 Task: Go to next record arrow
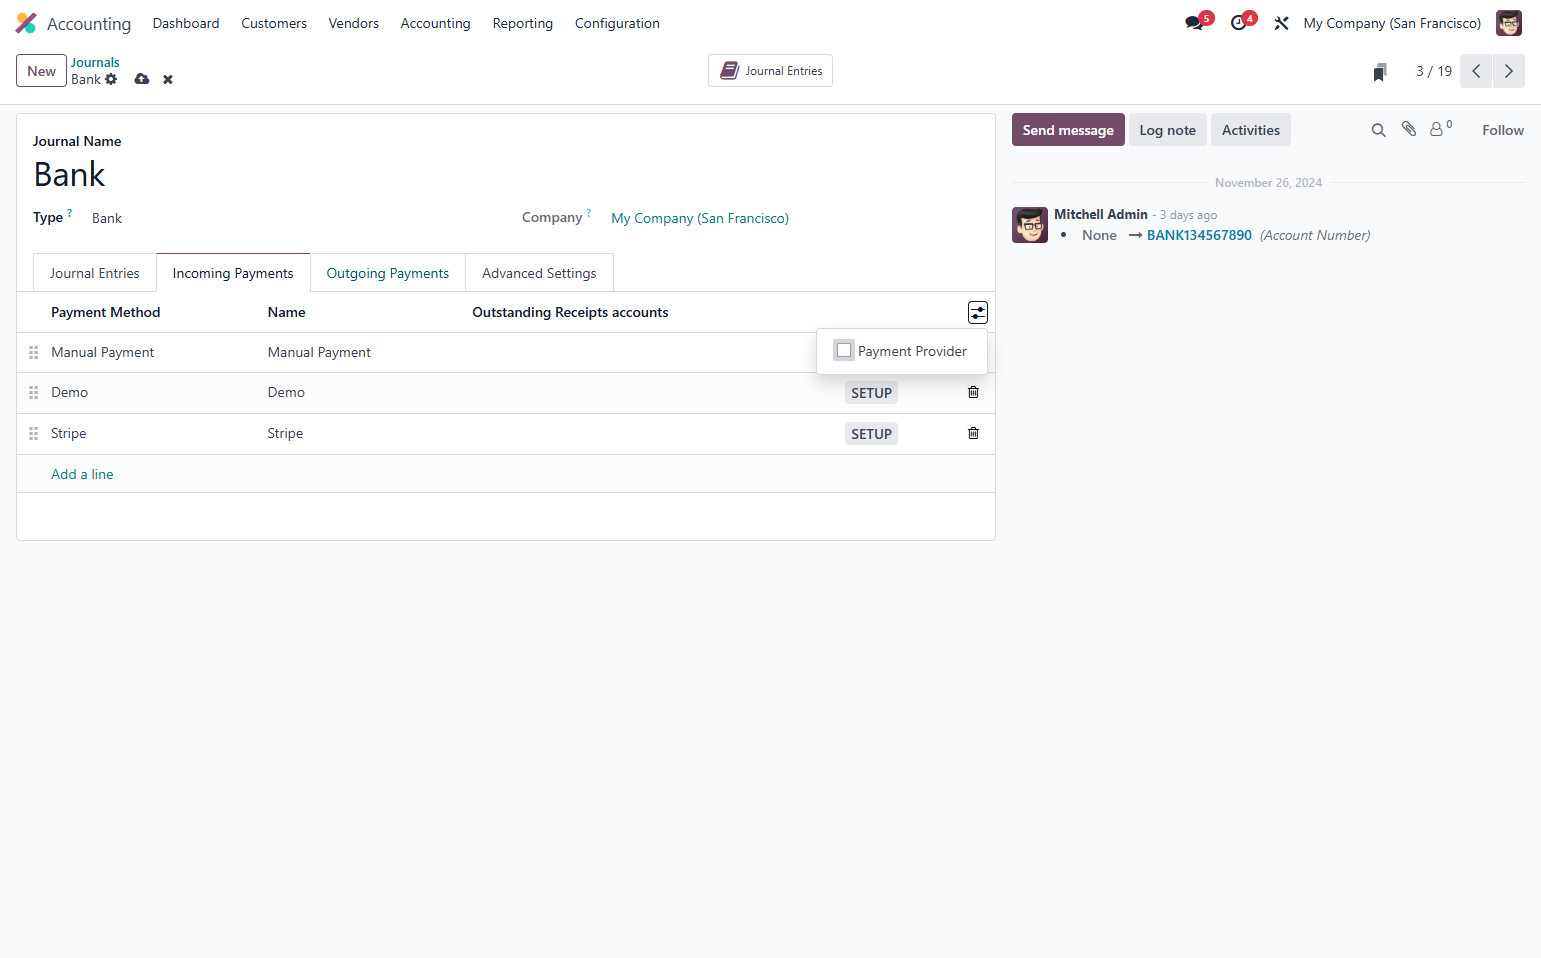point(1509,71)
